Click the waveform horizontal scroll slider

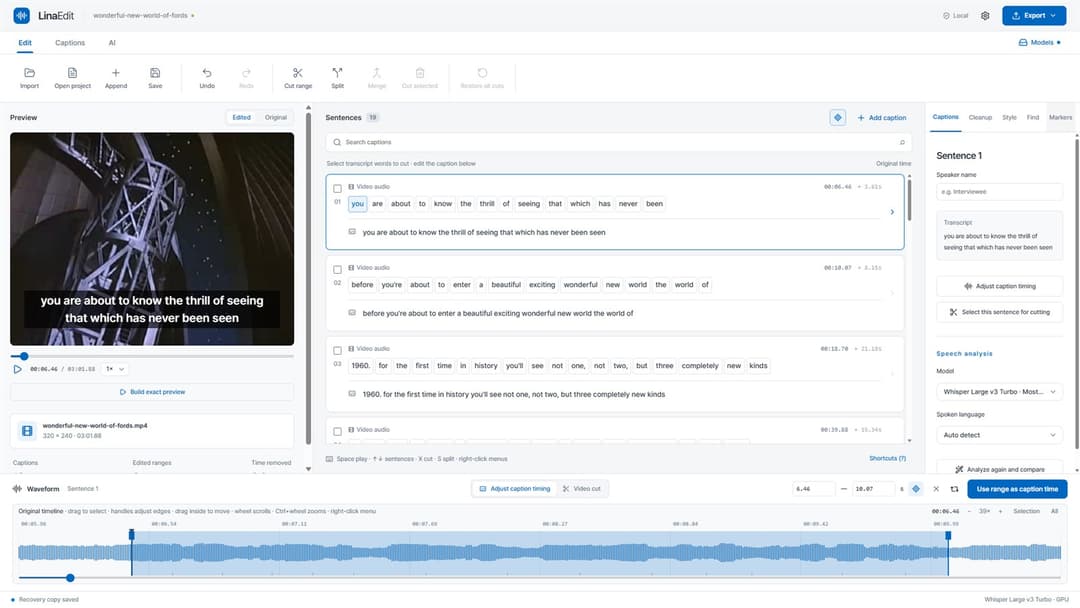tap(539, 578)
